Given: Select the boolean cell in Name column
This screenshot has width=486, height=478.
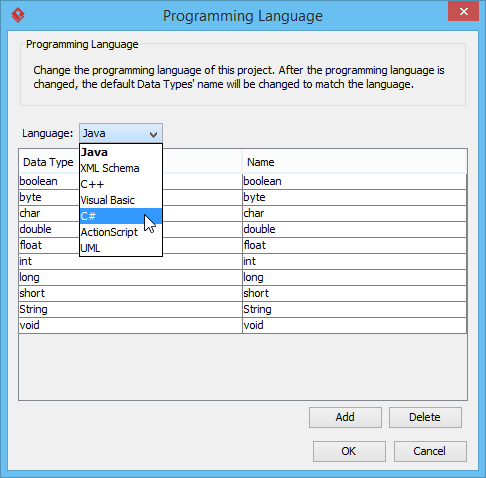Looking at the screenshot, I should pos(354,181).
